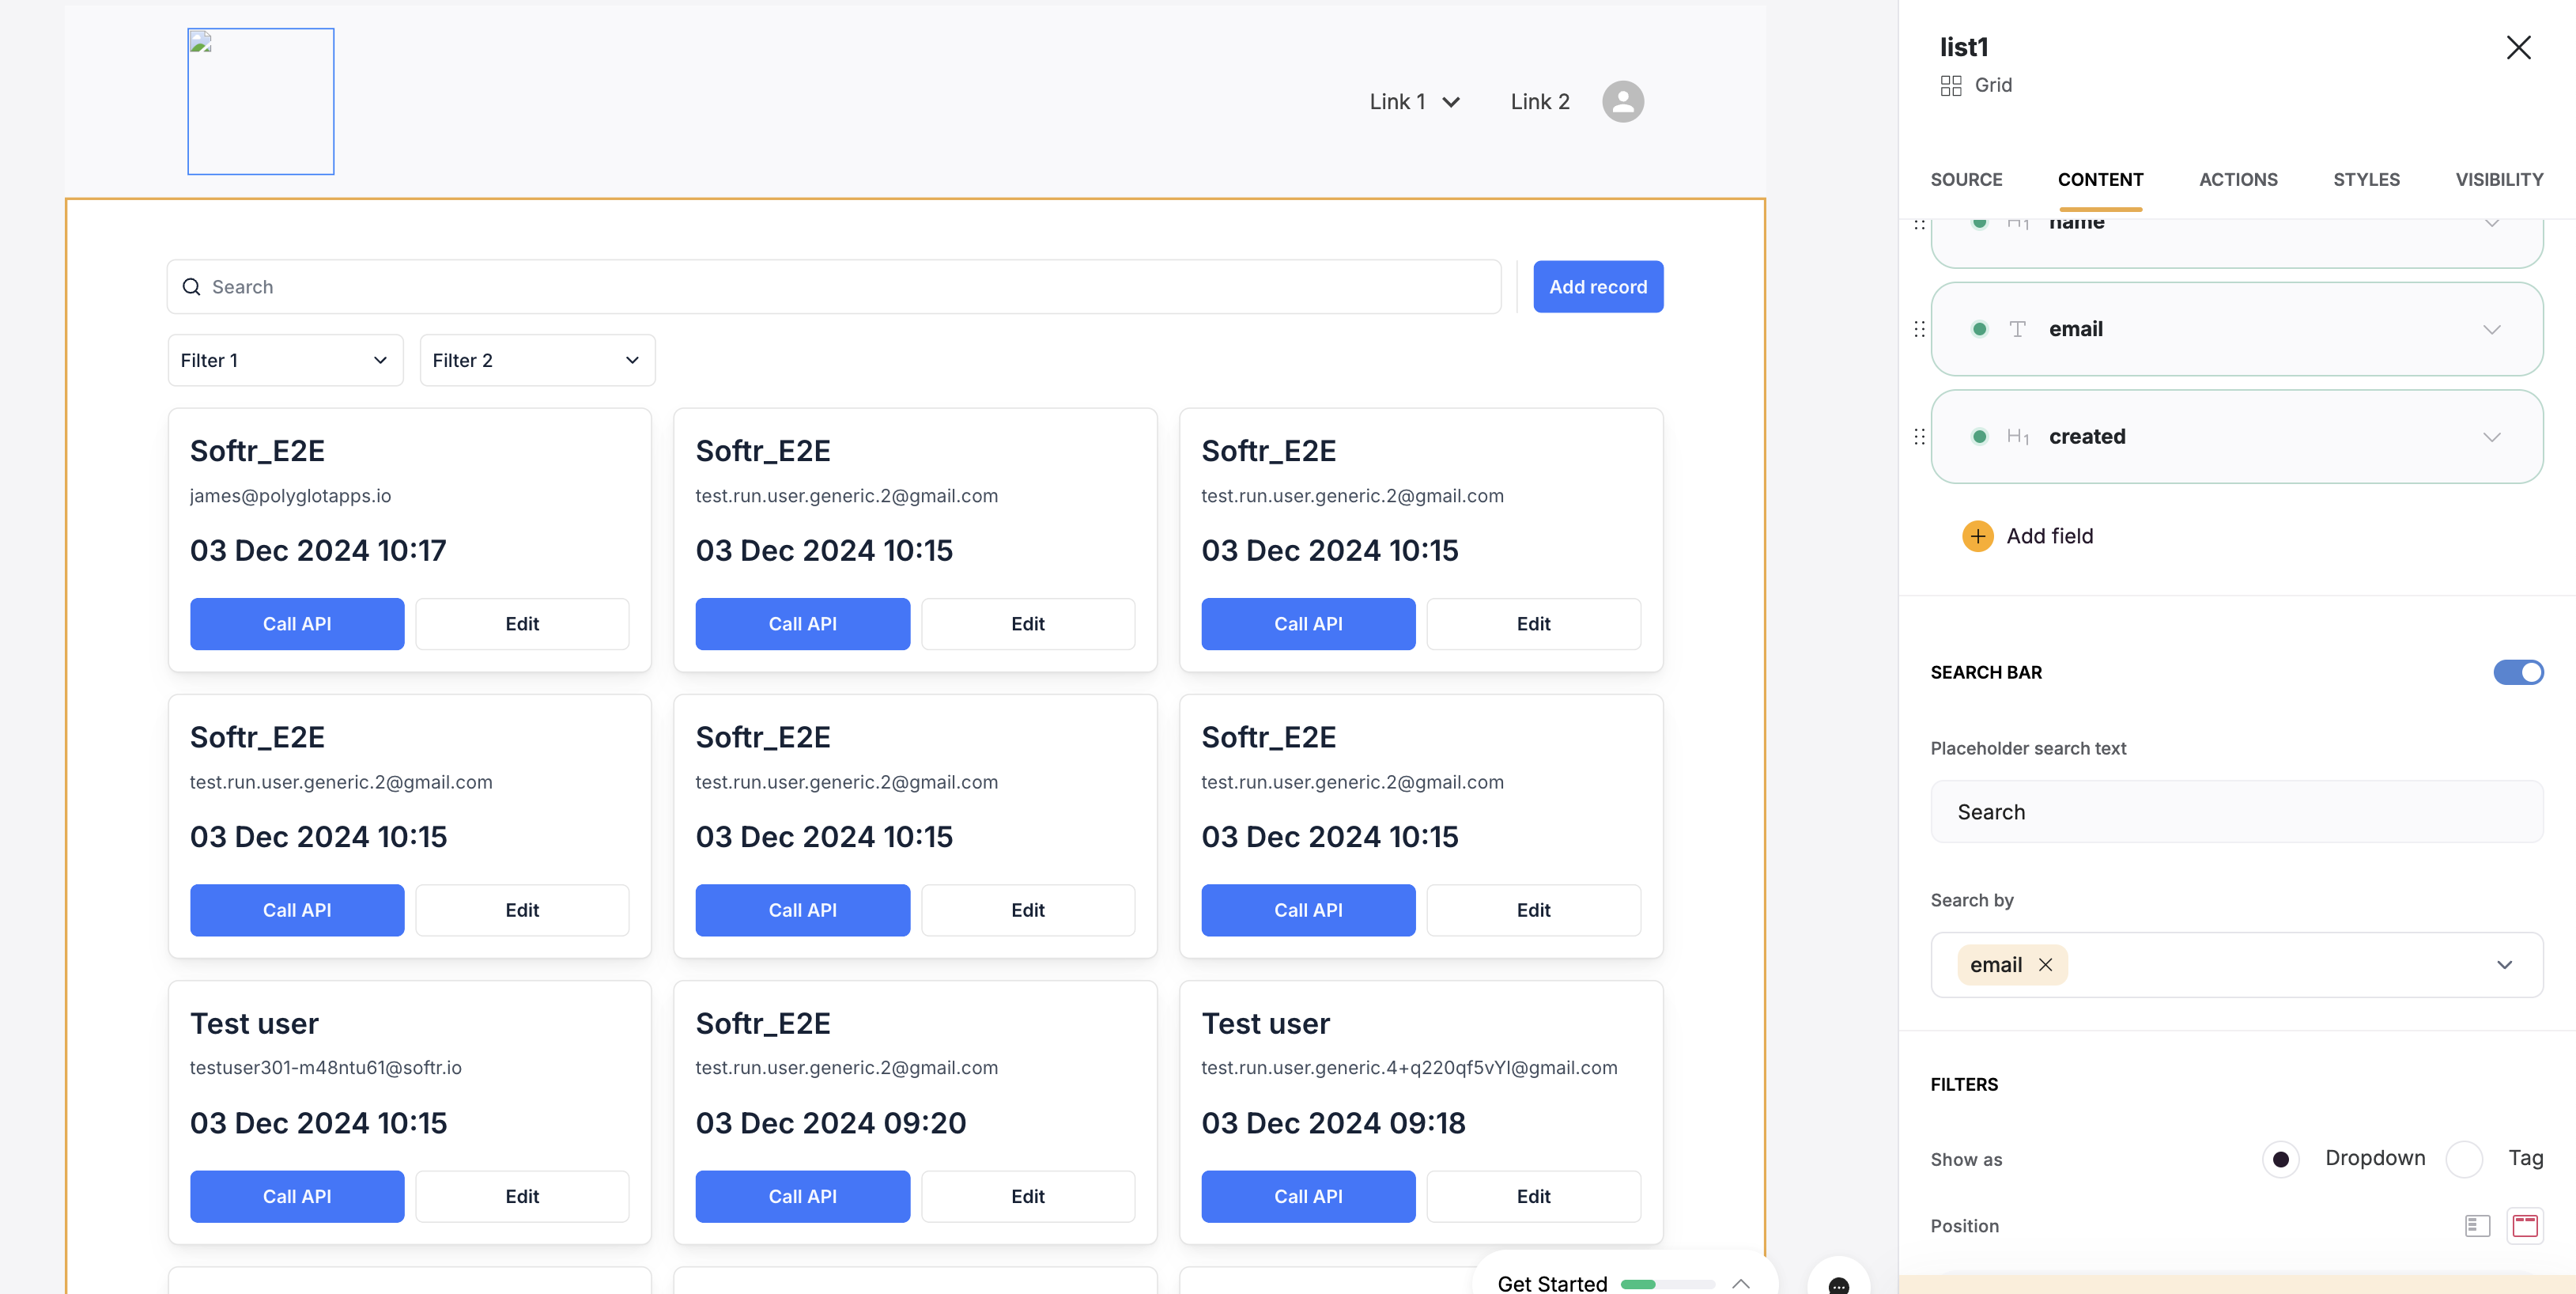The width and height of the screenshot is (2576, 1294).
Task: Select the Tag radio button under Show as
Action: tap(2465, 1159)
